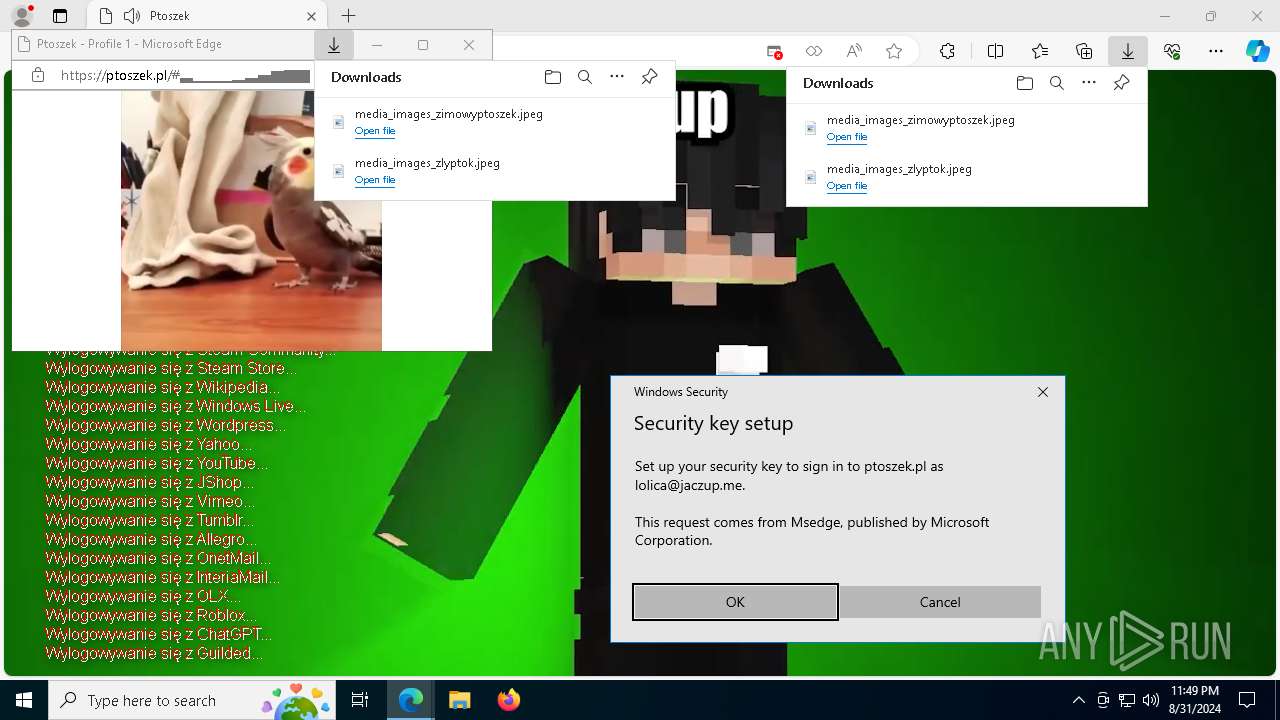Open the Favorites list icon
Screen dimensions: 1280x720
point(1040,51)
